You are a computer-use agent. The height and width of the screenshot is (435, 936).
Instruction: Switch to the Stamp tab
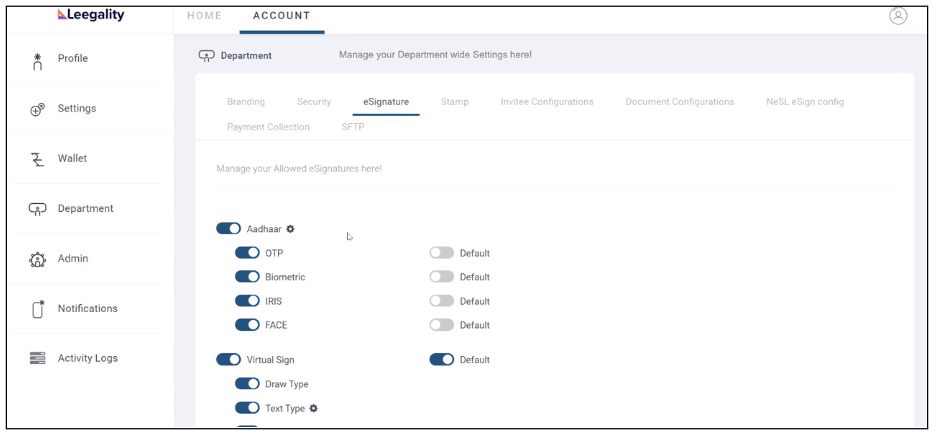point(455,102)
